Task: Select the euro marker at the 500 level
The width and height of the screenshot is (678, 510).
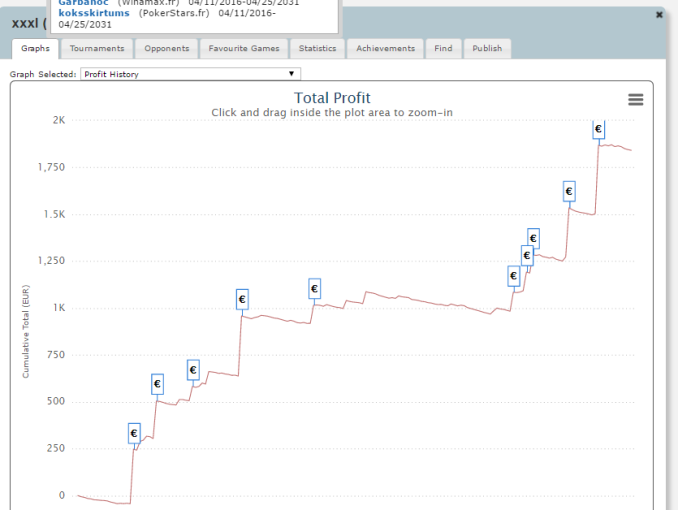Action: point(157,384)
